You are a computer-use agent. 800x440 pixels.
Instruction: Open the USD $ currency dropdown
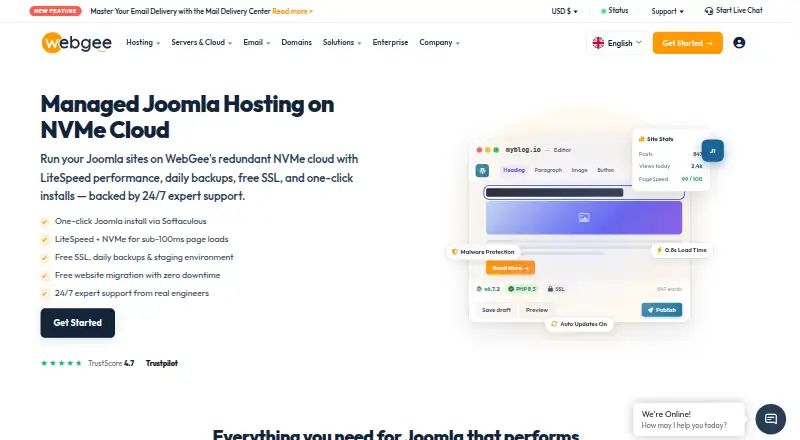click(564, 11)
